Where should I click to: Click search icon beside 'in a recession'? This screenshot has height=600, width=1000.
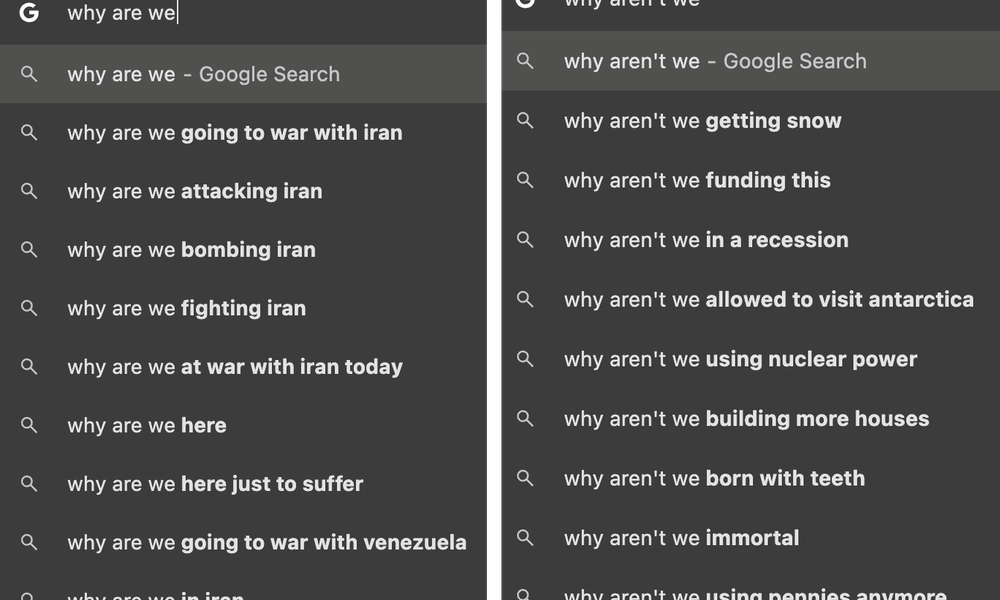(525, 240)
